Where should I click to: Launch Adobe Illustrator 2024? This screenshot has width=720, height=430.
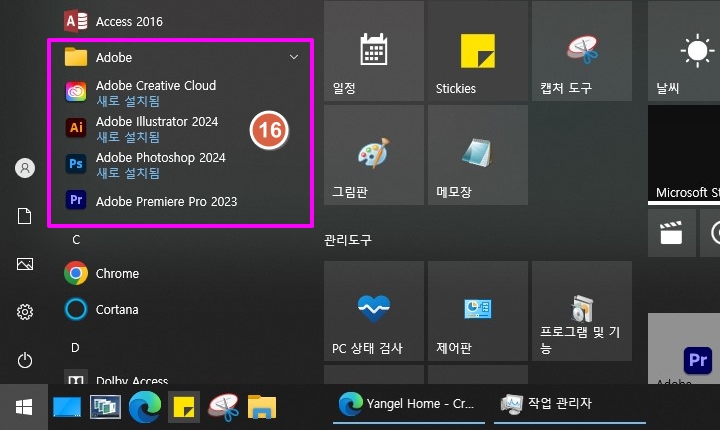tap(181, 128)
